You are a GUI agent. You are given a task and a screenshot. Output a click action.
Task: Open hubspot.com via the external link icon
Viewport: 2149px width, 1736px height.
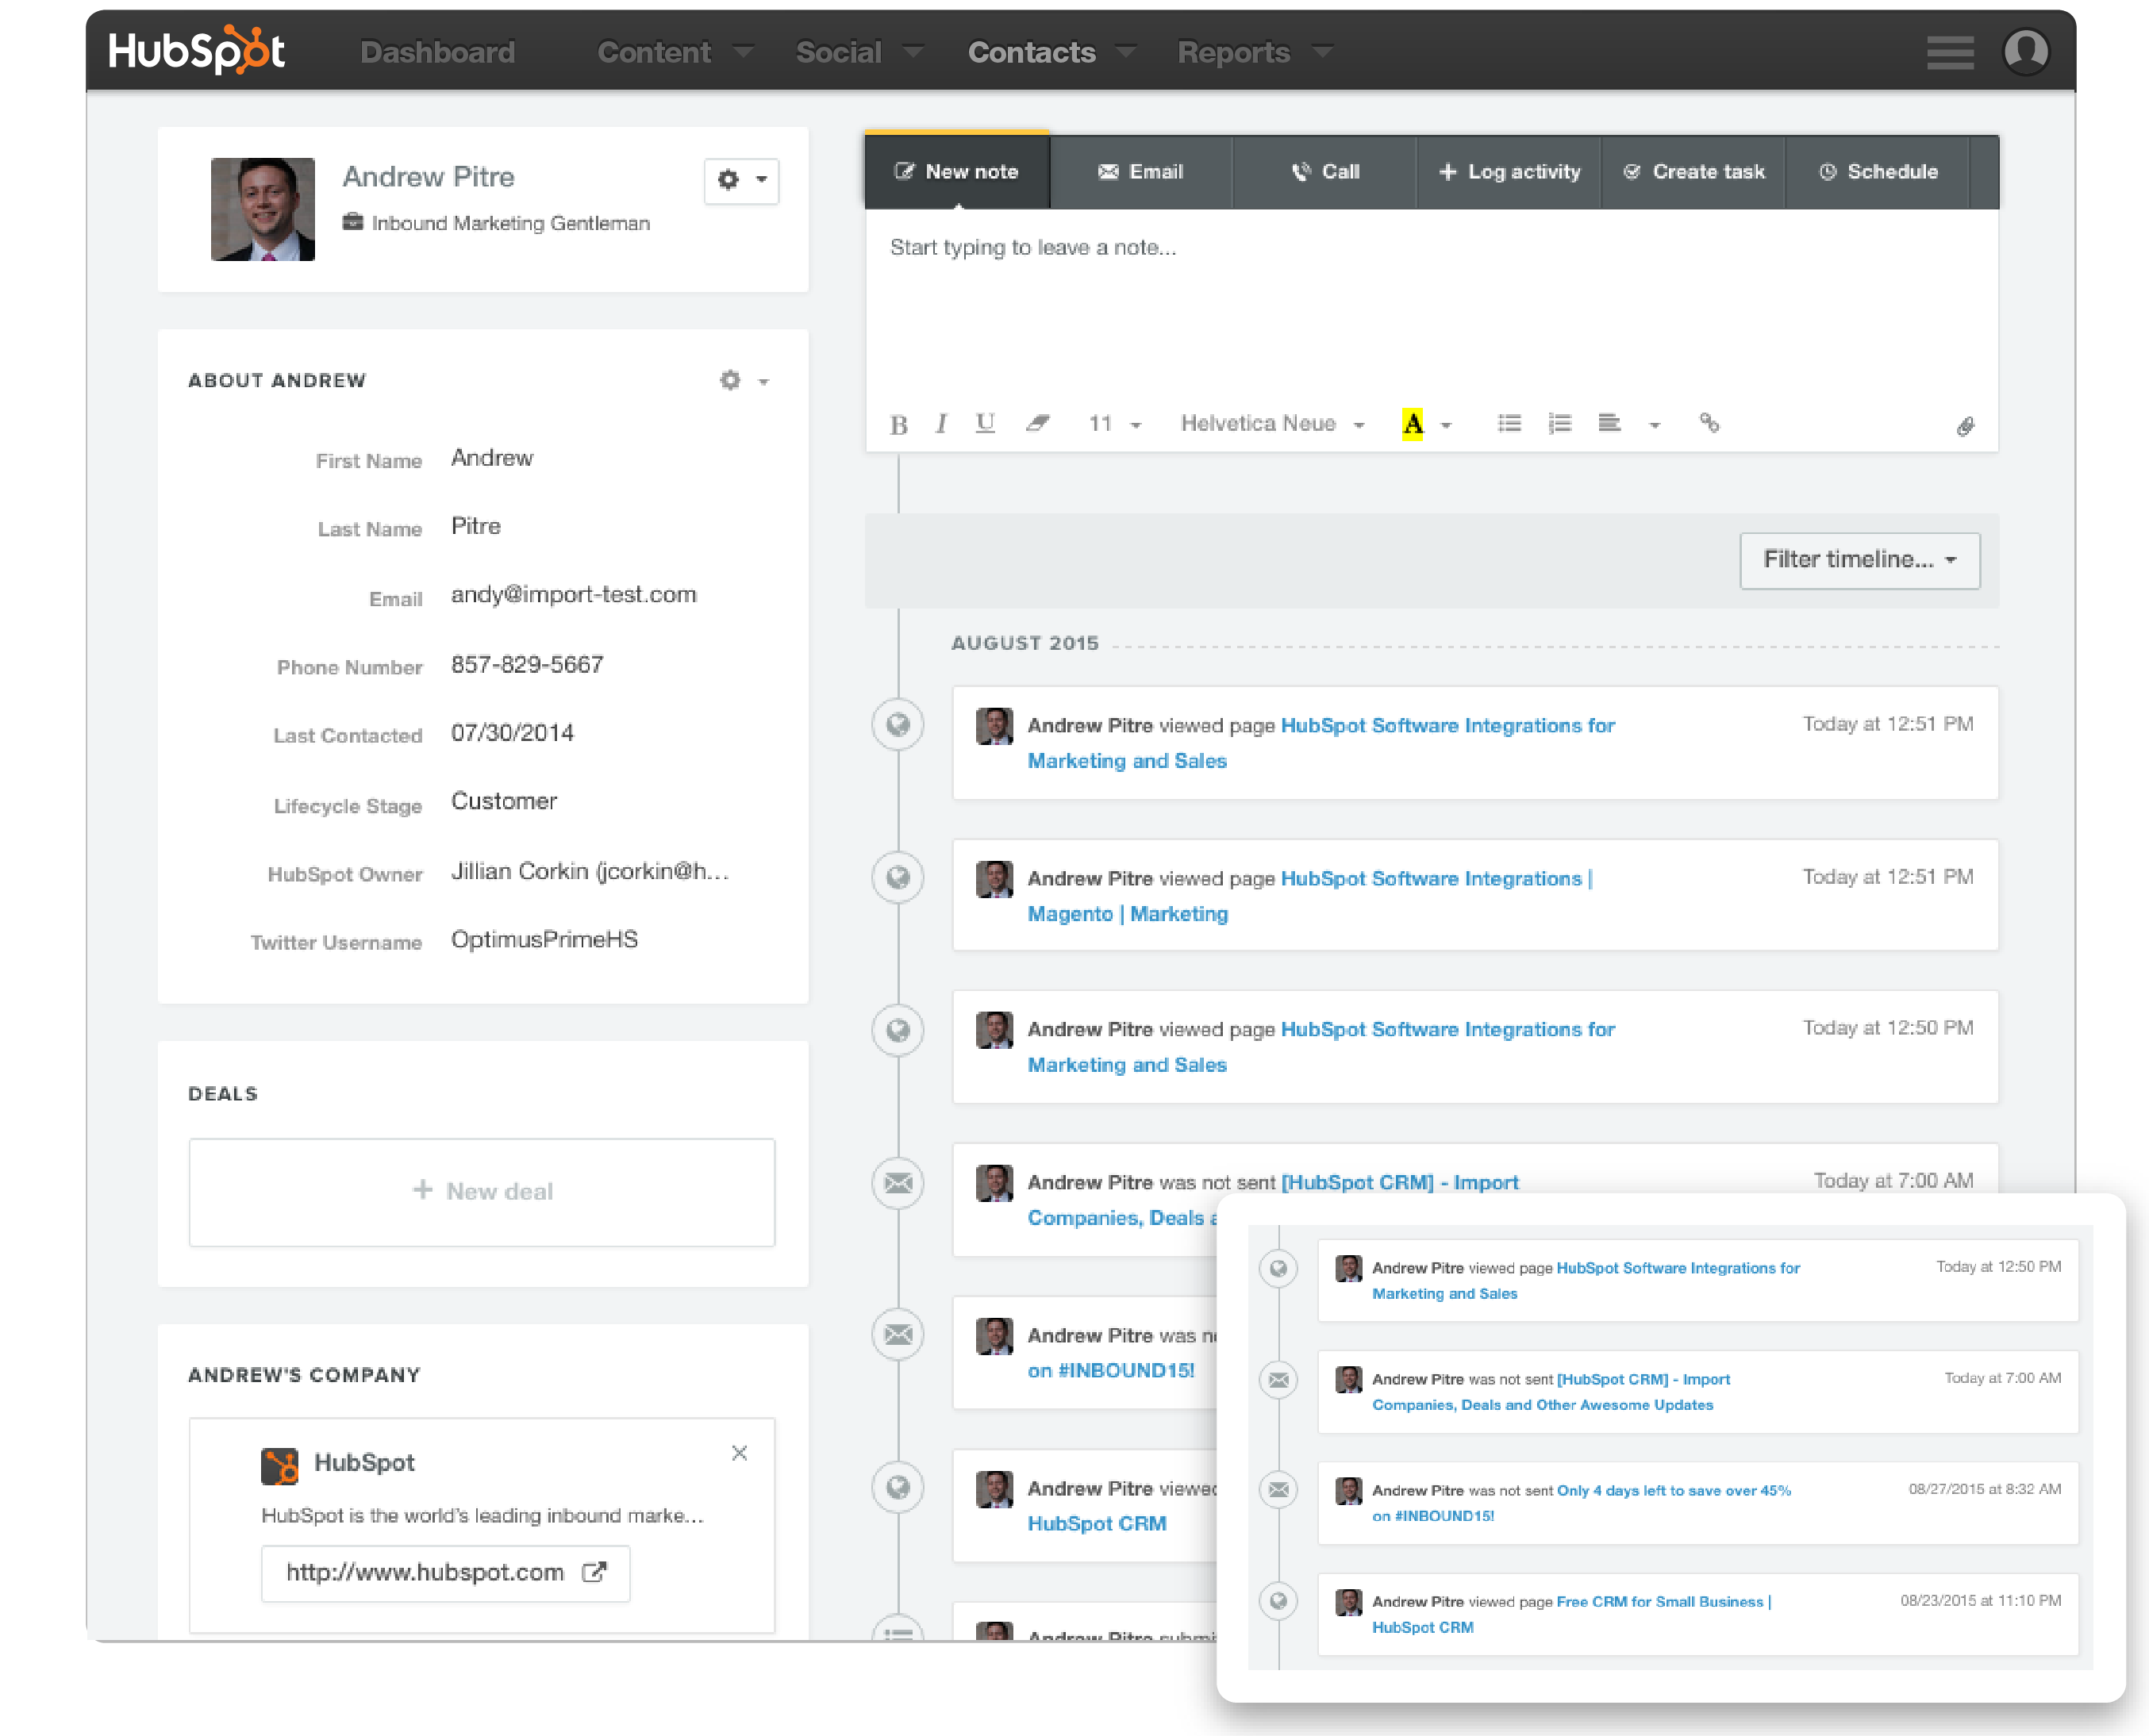(594, 1572)
